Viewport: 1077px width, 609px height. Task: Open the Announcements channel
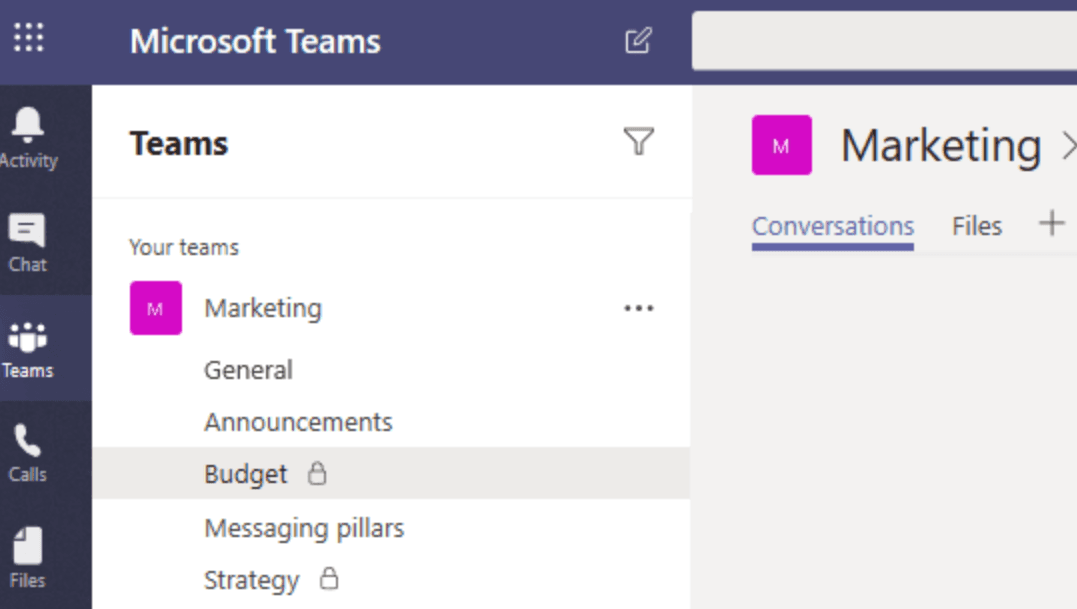pos(298,422)
